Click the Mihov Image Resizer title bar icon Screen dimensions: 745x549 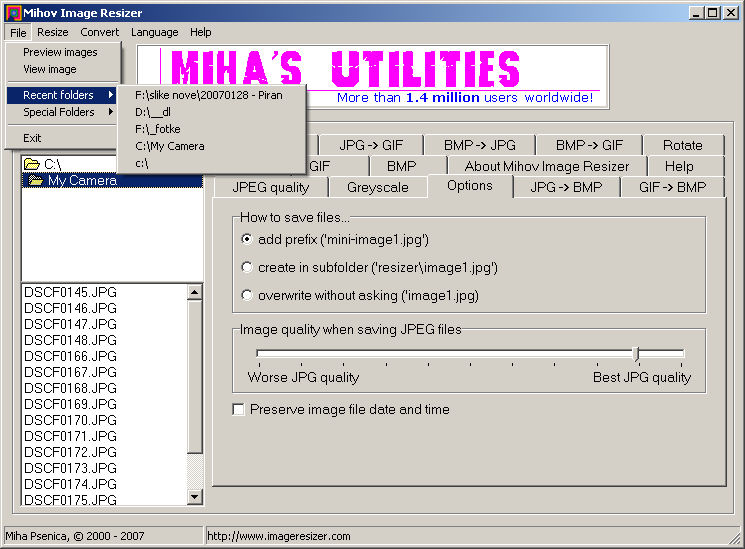[x=11, y=13]
